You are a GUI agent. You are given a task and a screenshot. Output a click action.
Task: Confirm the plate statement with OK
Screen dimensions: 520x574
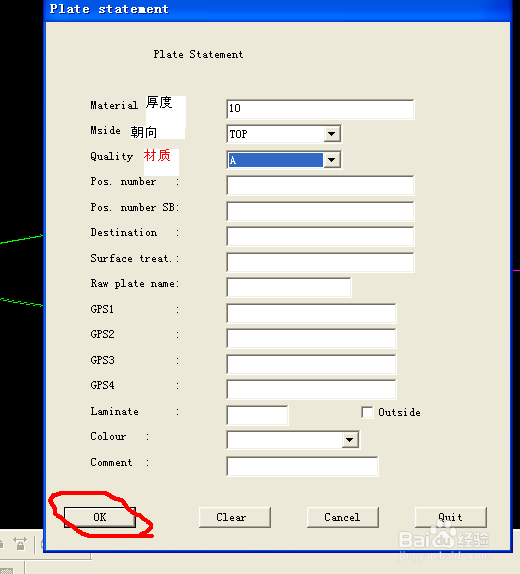tap(100, 517)
